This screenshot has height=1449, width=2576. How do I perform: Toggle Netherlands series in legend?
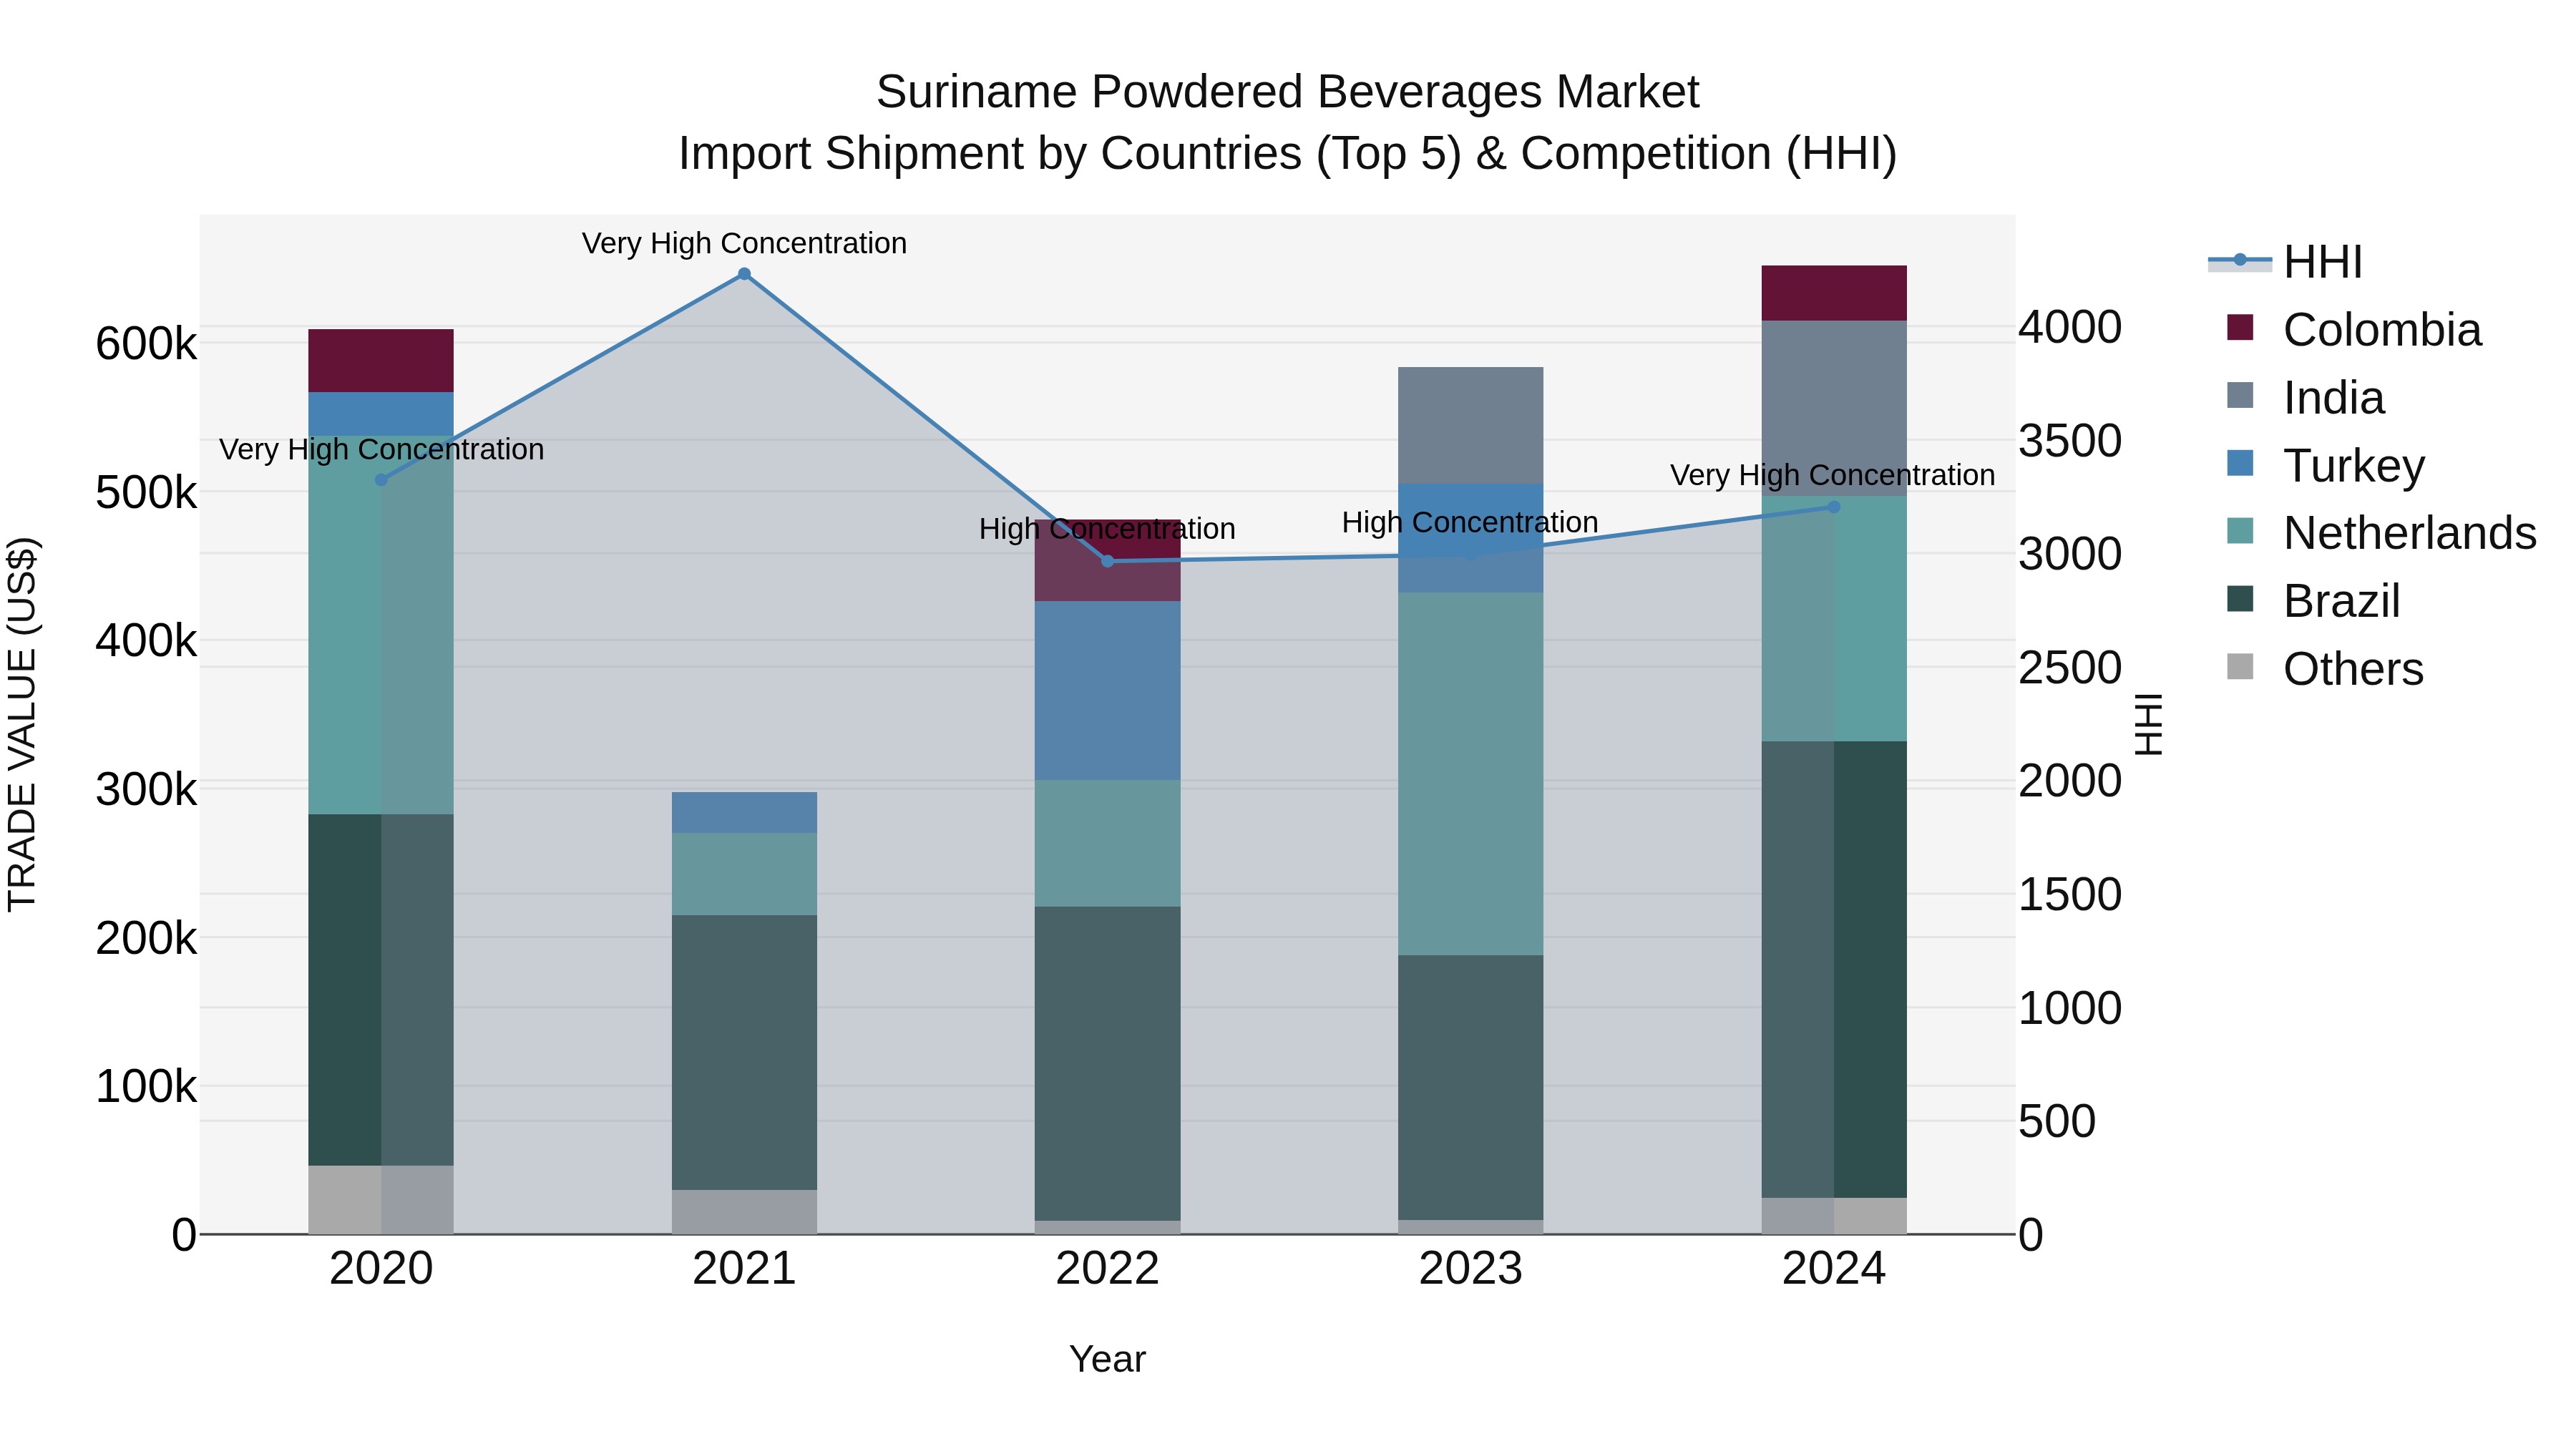(x=2382, y=533)
